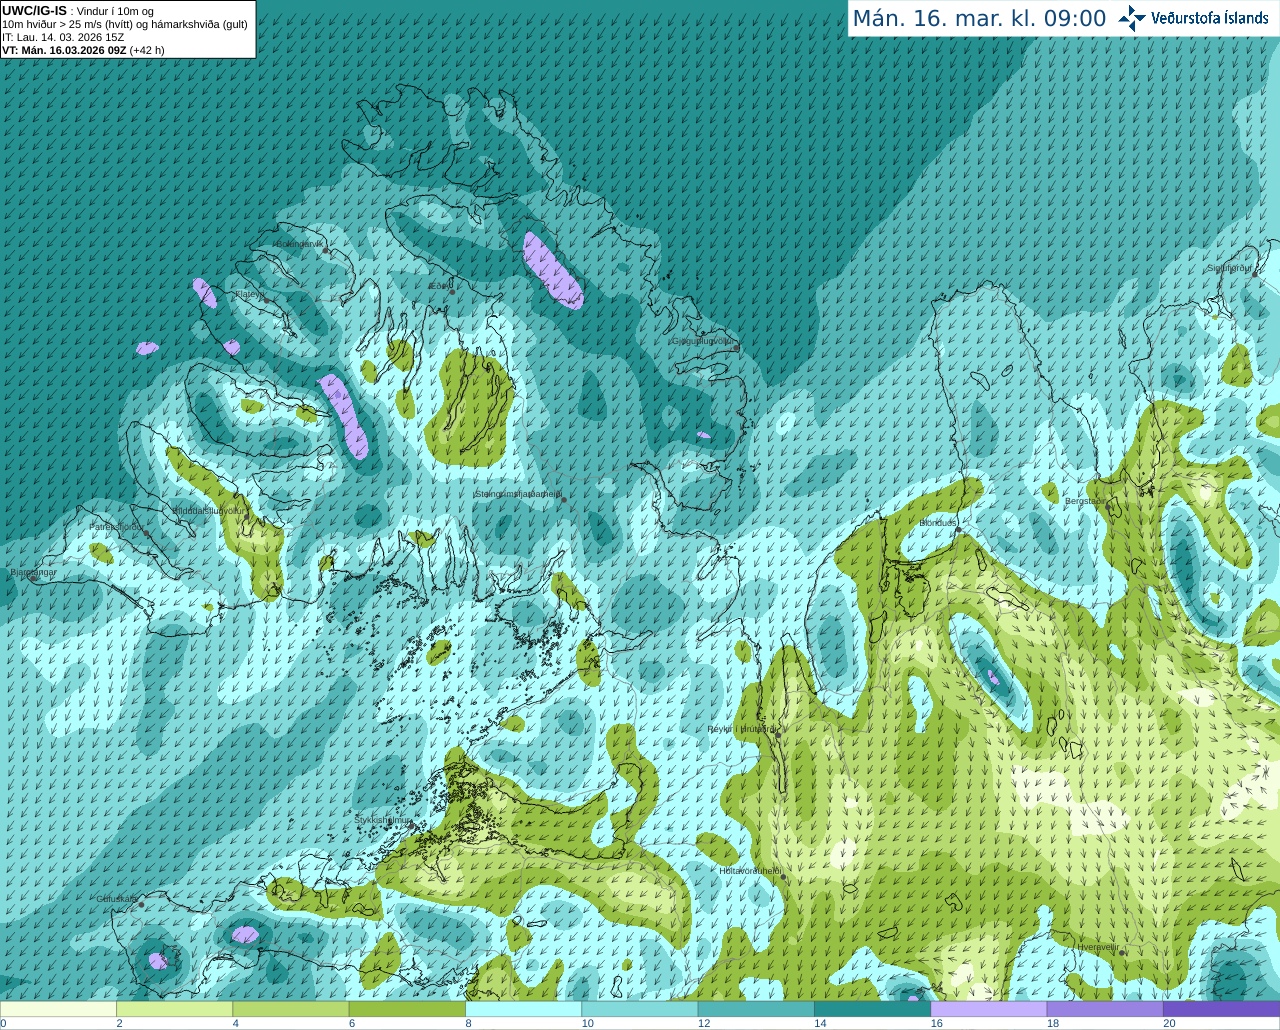
Task: Click the Bergstaðir station label
Action: coord(1085,501)
